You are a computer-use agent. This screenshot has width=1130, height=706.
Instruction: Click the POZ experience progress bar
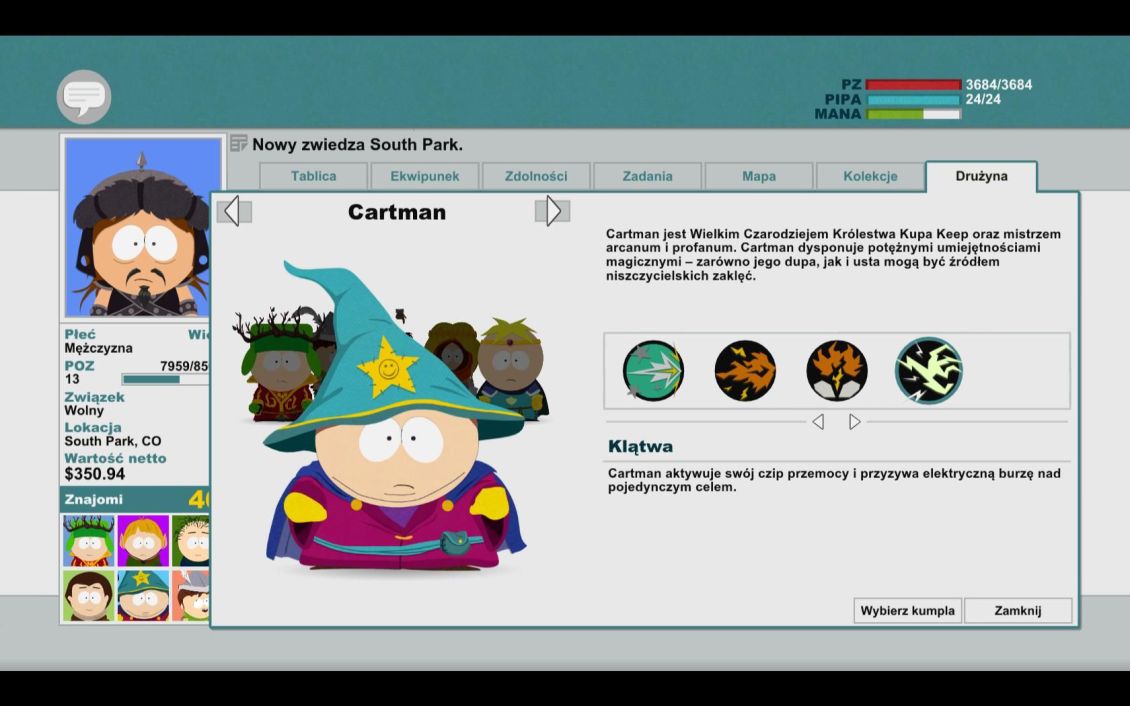pos(166,379)
